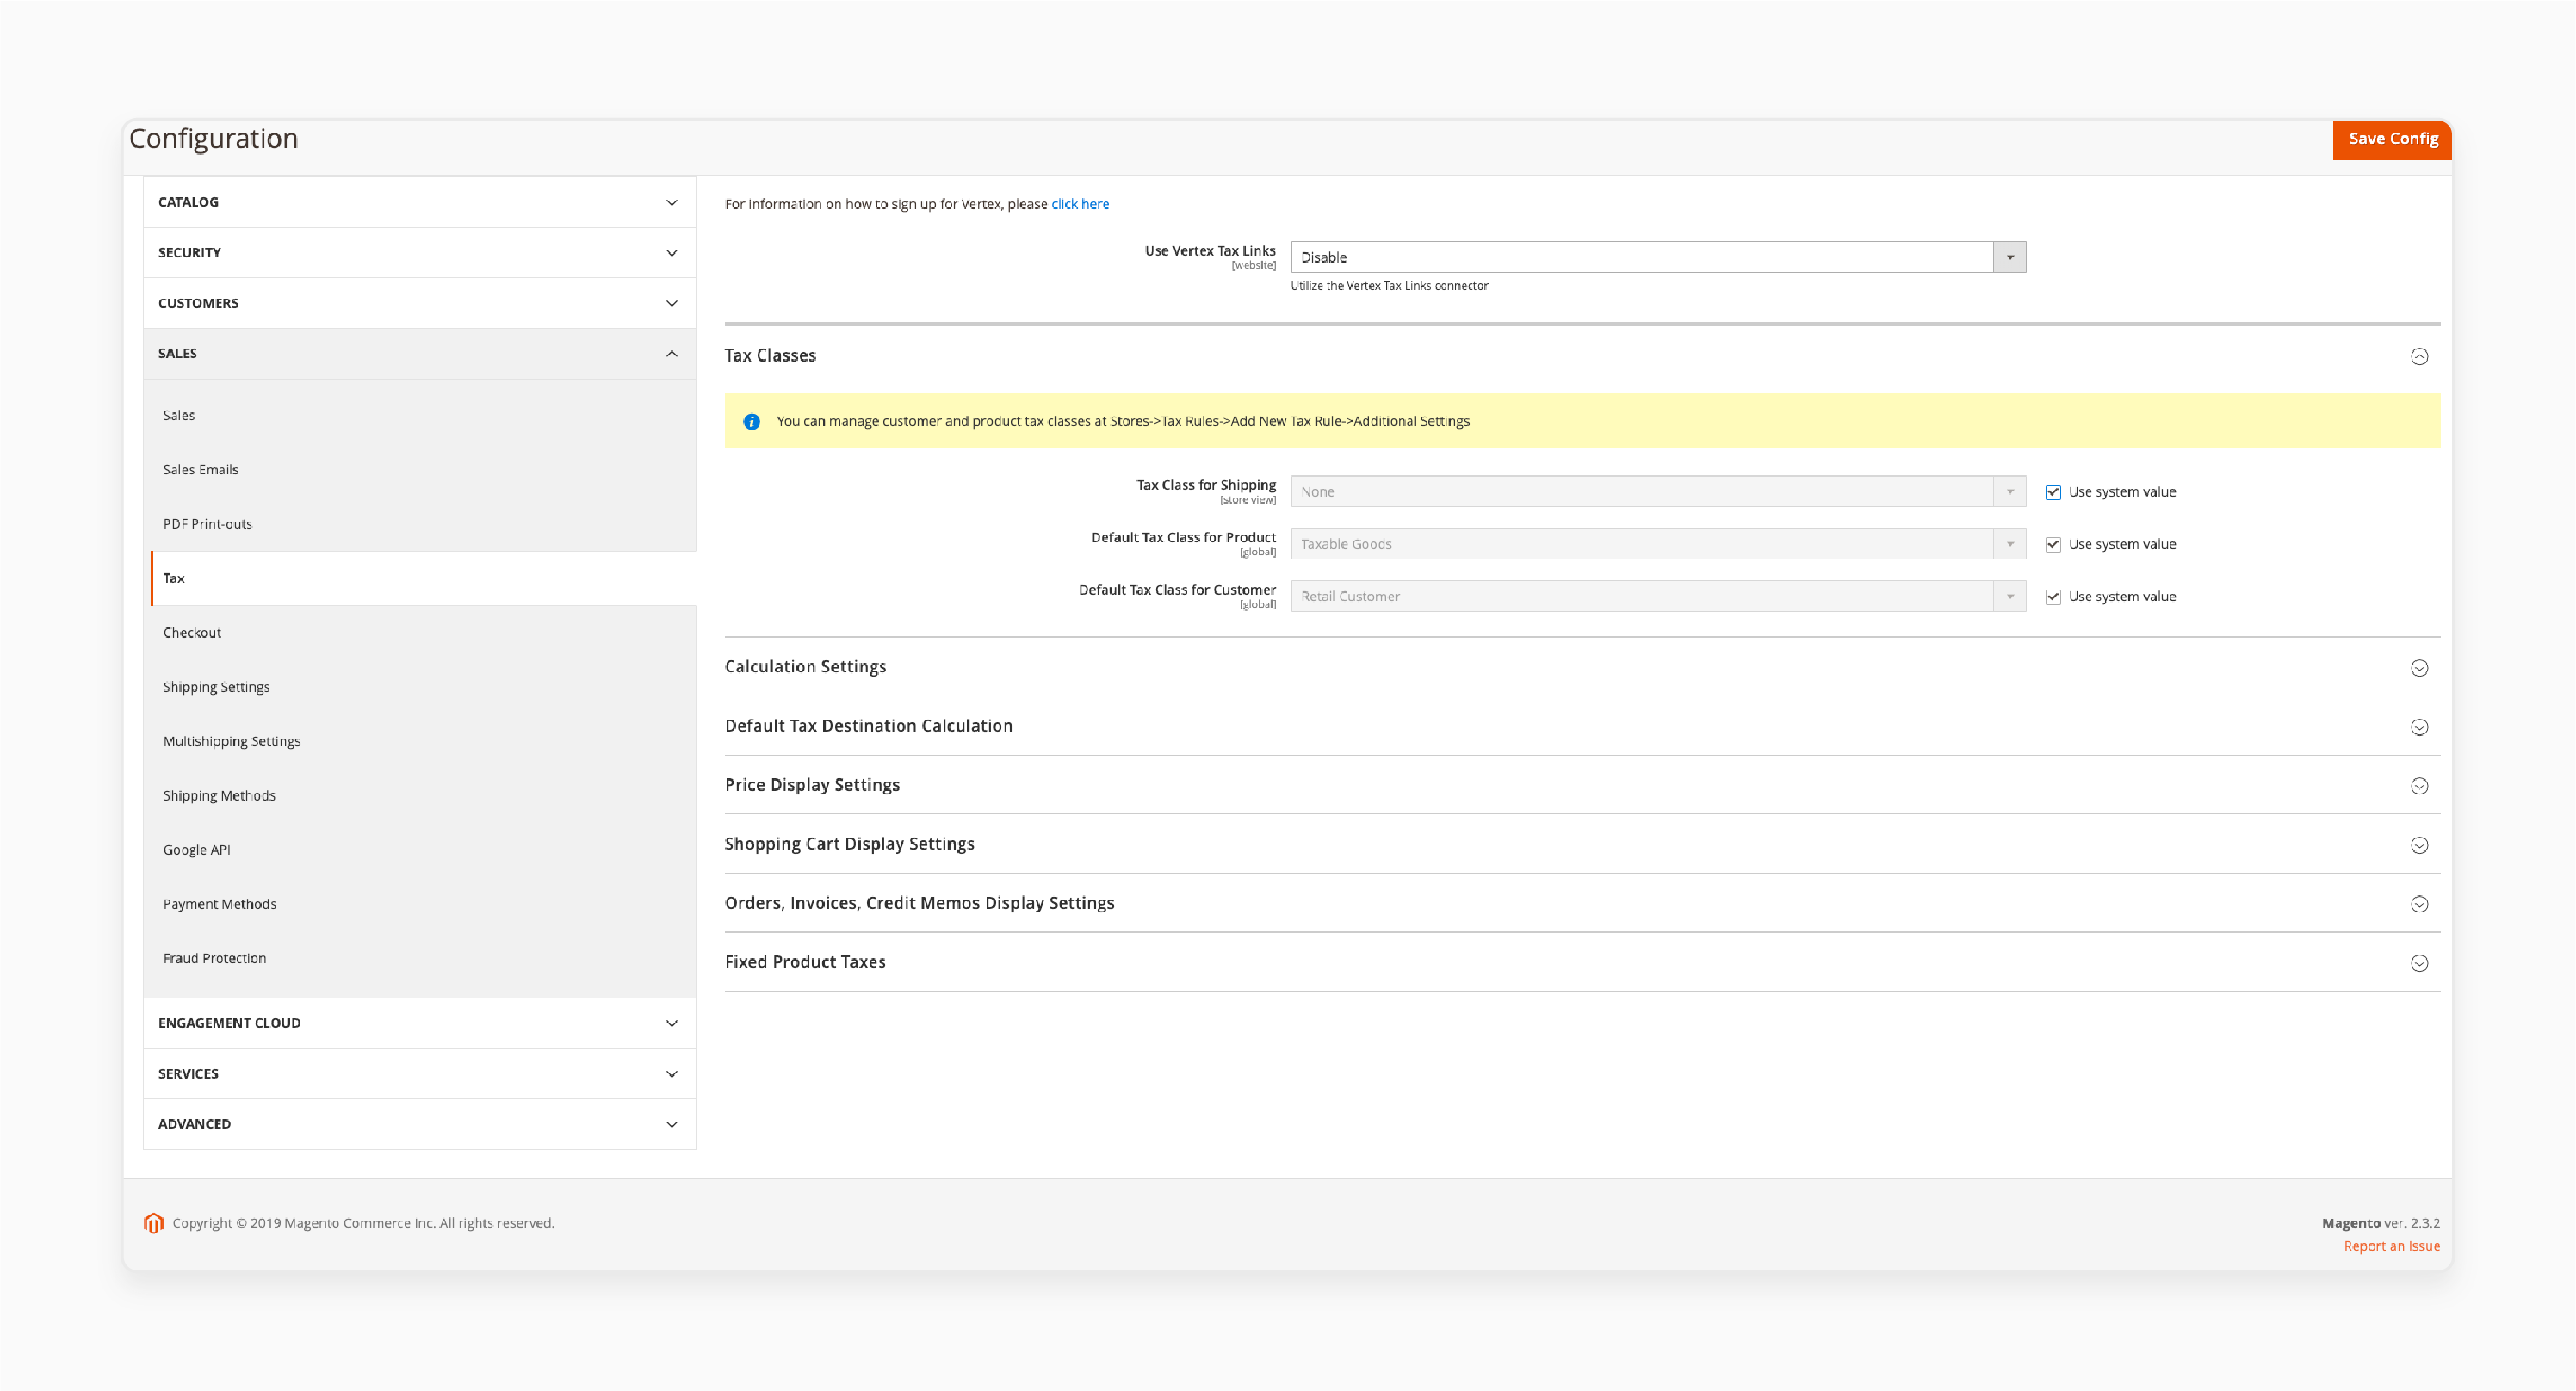Viewport: 2576px width, 1391px height.
Task: Toggle Use system value for Tax Class Shipping
Action: click(x=2053, y=491)
